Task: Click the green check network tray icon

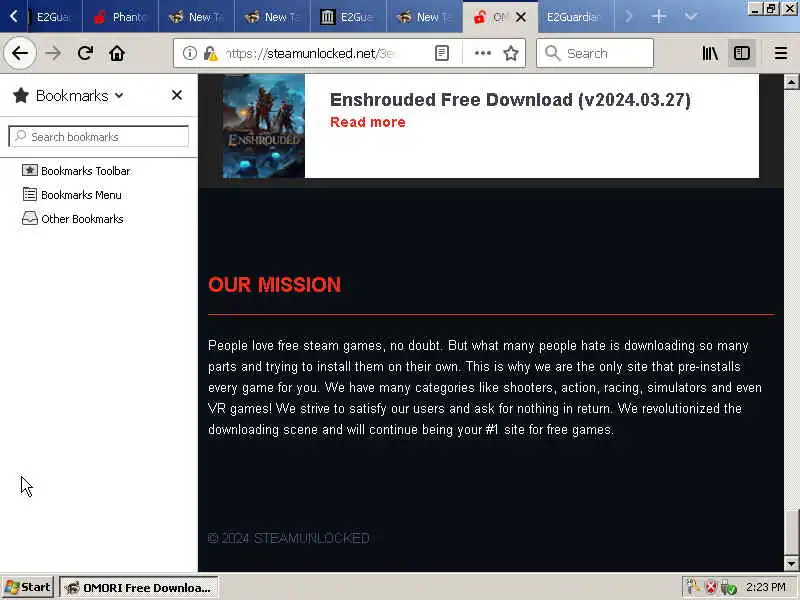Action: coord(729,587)
